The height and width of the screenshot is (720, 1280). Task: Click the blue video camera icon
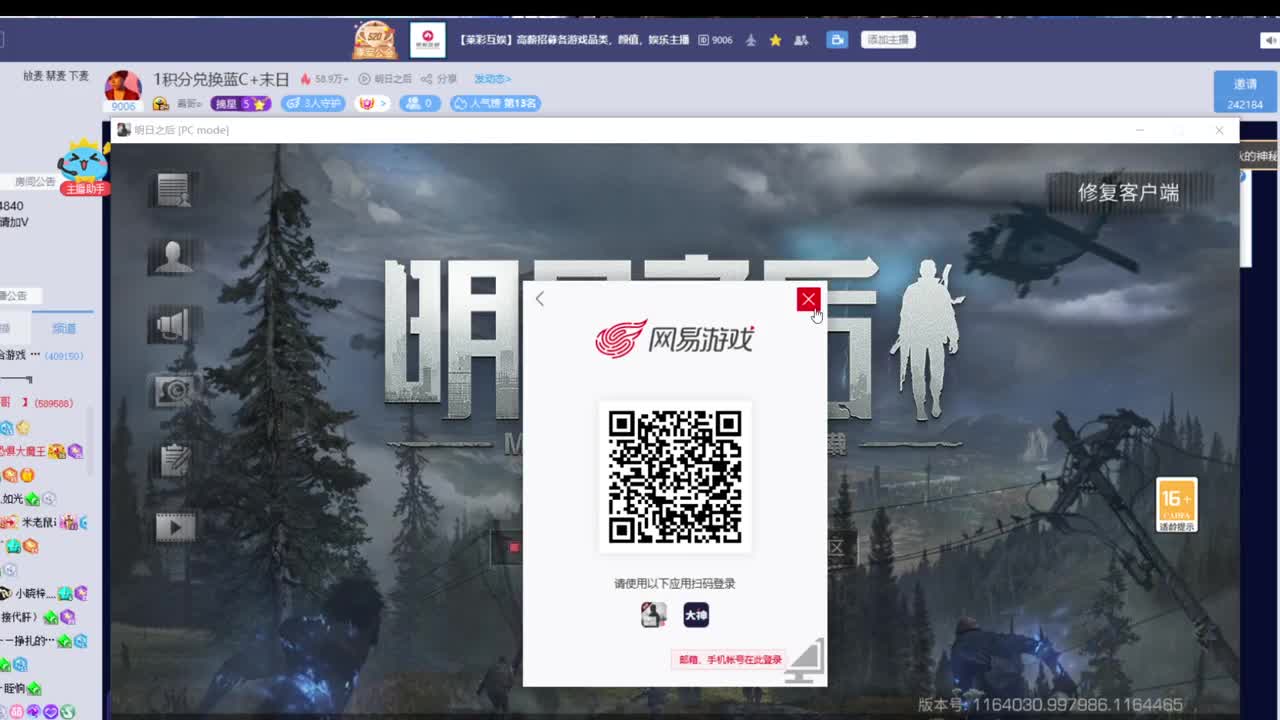click(838, 40)
